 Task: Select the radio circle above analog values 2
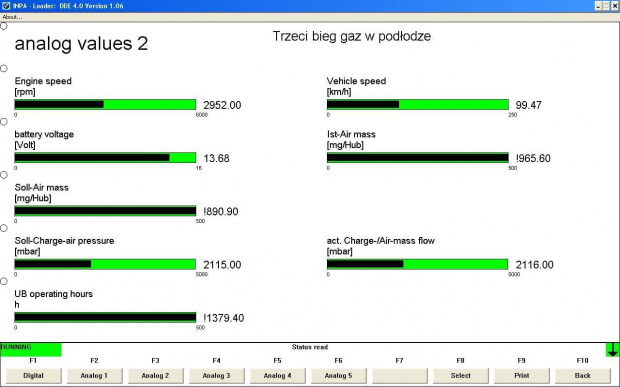point(4,26)
